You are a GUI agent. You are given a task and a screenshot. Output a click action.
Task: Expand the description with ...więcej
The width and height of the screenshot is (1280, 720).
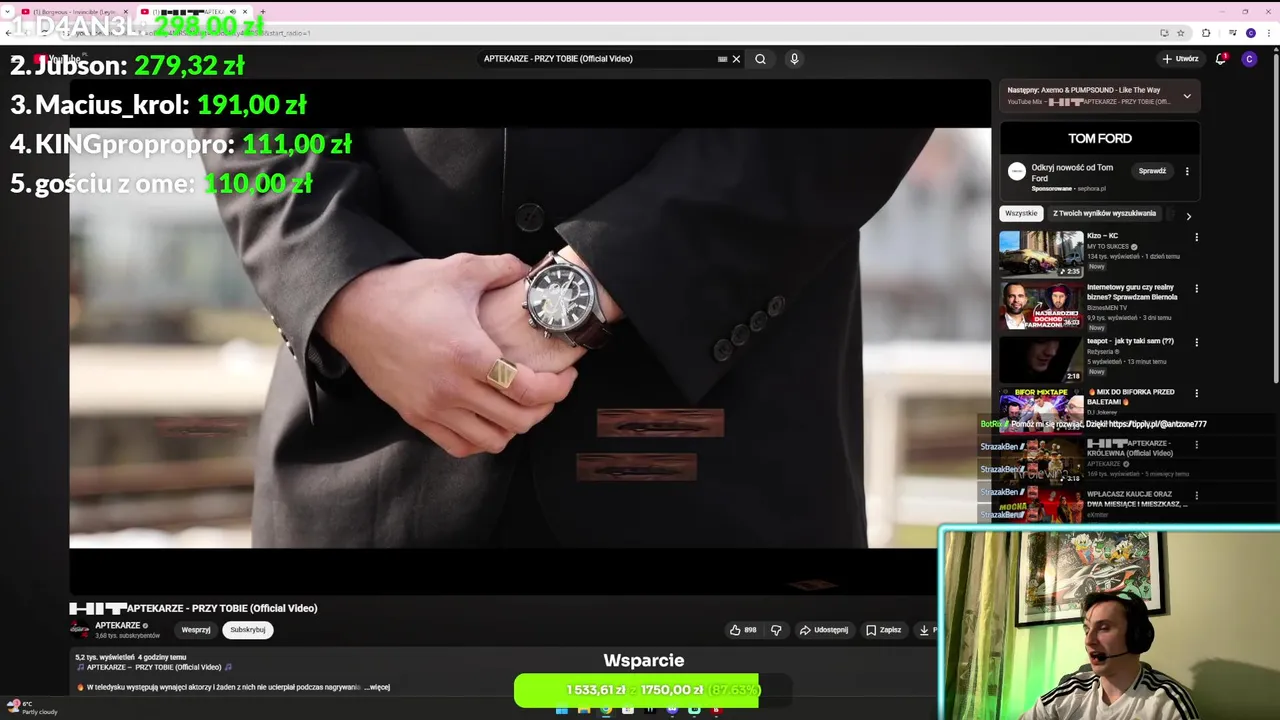tap(378, 687)
